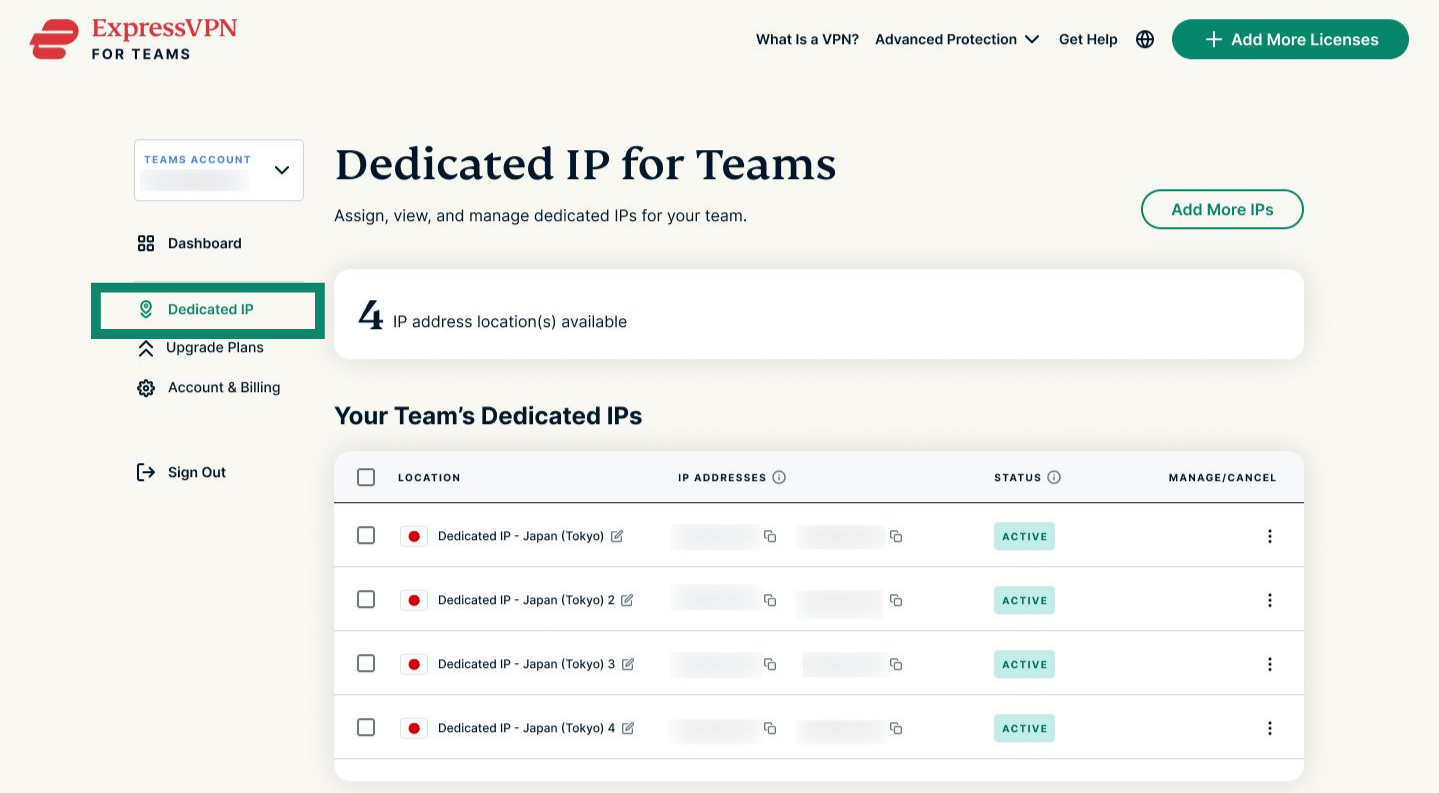Click '4 IP address location(s) available' text
This screenshot has width=1439, height=793.
[492, 316]
